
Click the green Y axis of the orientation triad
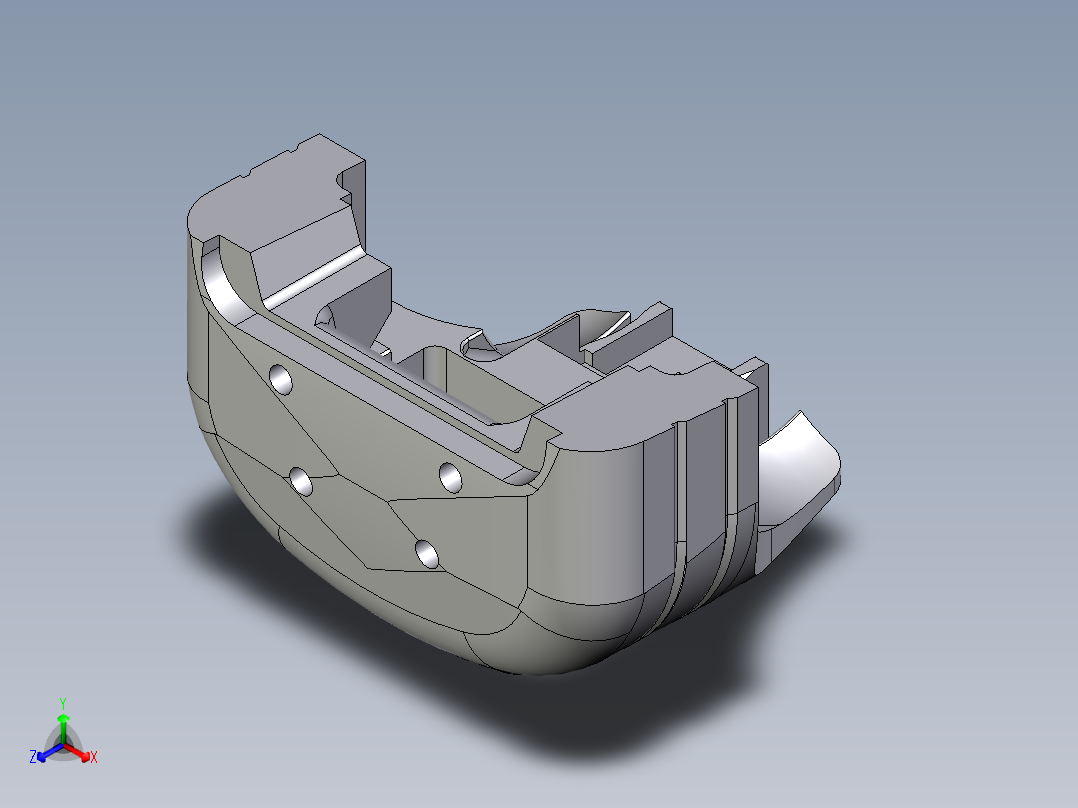[63, 728]
